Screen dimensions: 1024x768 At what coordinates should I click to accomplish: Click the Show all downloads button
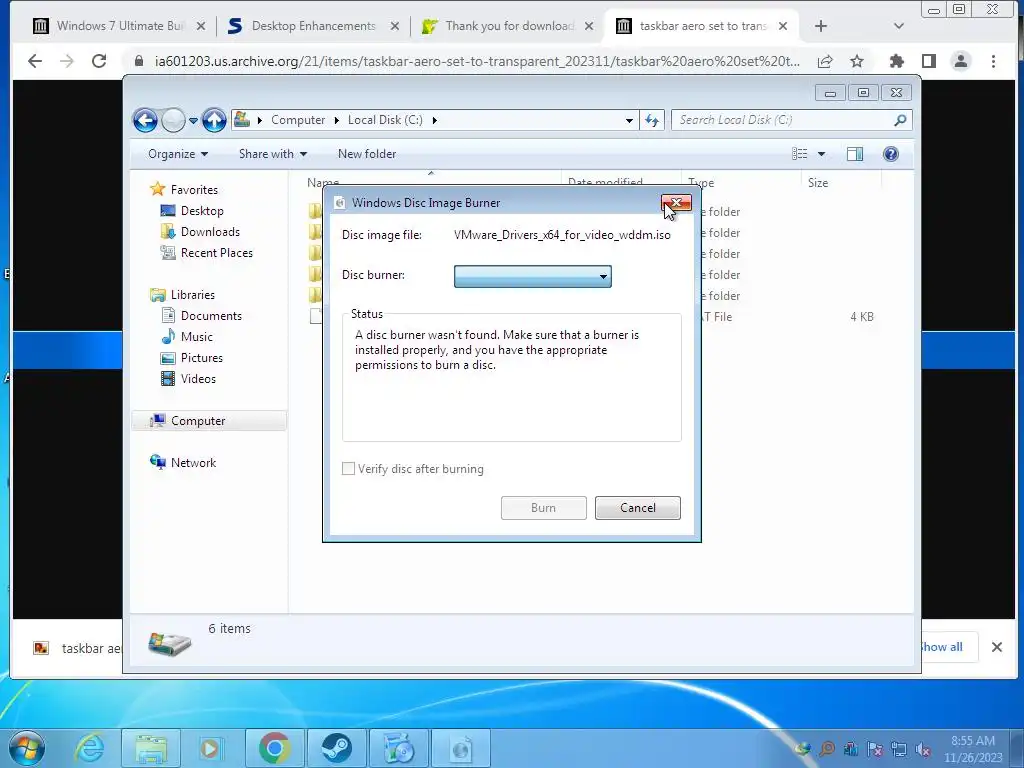(x=942, y=647)
